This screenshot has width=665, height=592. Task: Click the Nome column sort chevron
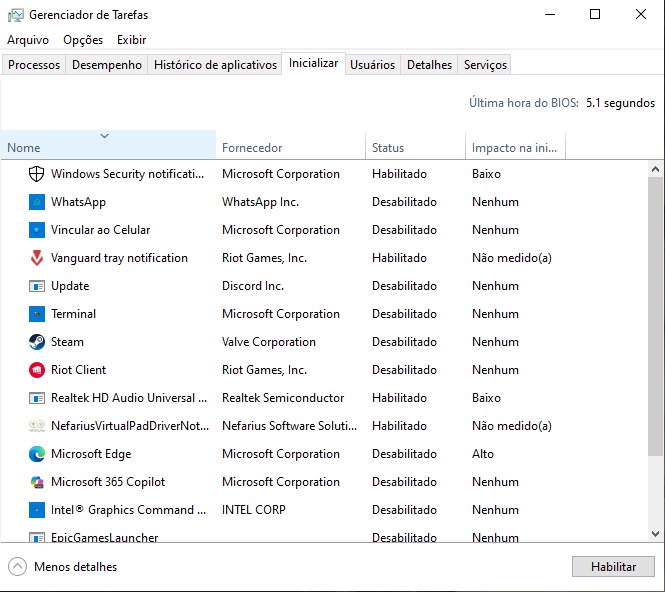[x=104, y=136]
